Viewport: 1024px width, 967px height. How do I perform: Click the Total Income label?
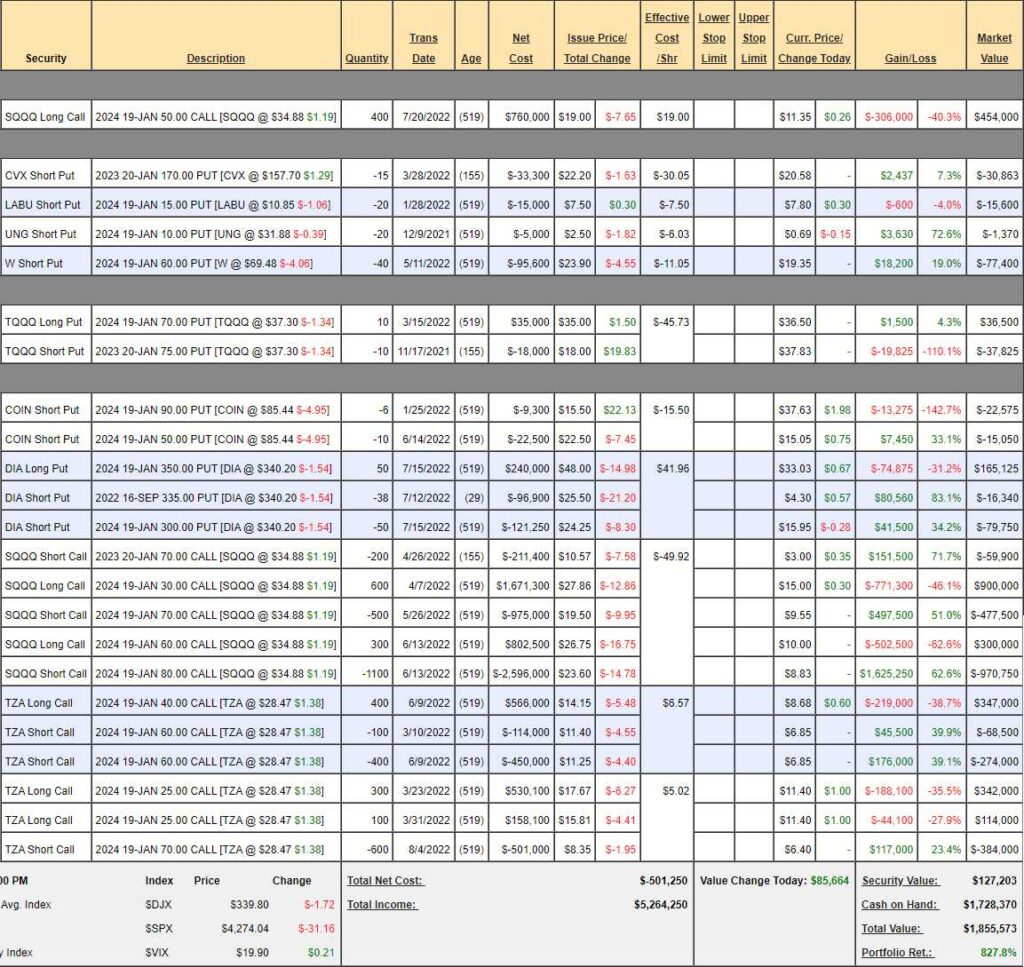(x=382, y=905)
